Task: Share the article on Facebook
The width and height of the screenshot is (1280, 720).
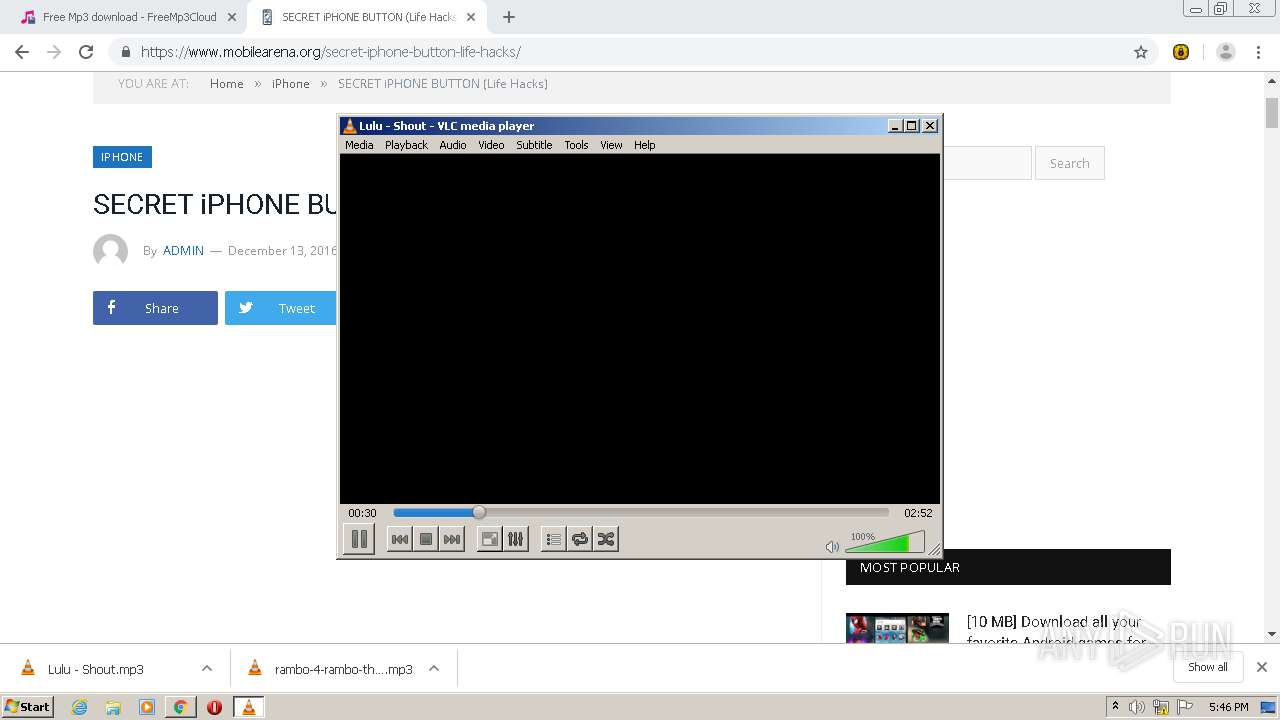Action: click(155, 308)
